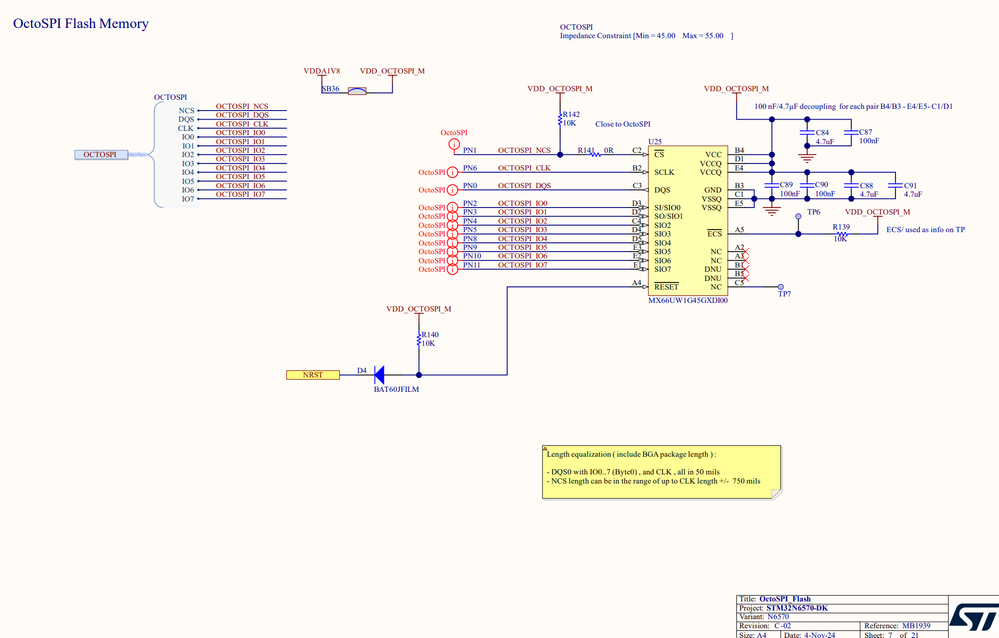Click the U25 designator

[655, 141]
